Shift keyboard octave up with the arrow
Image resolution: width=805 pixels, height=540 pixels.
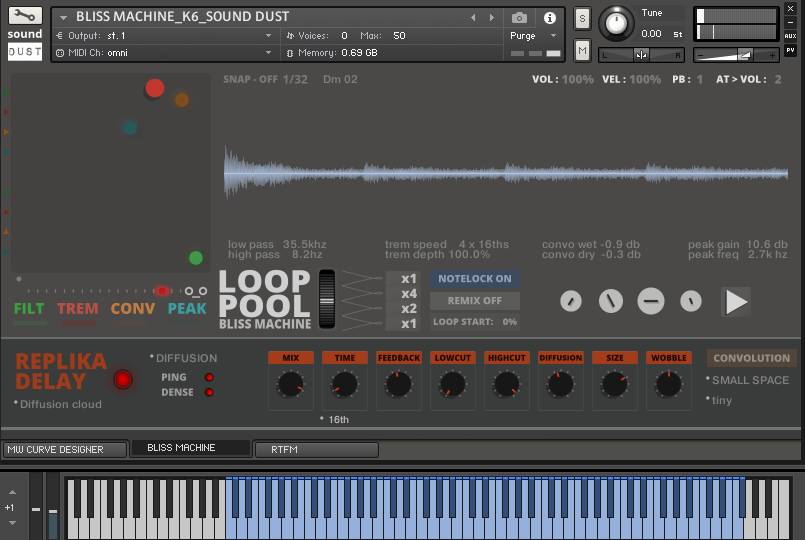click(x=12, y=492)
